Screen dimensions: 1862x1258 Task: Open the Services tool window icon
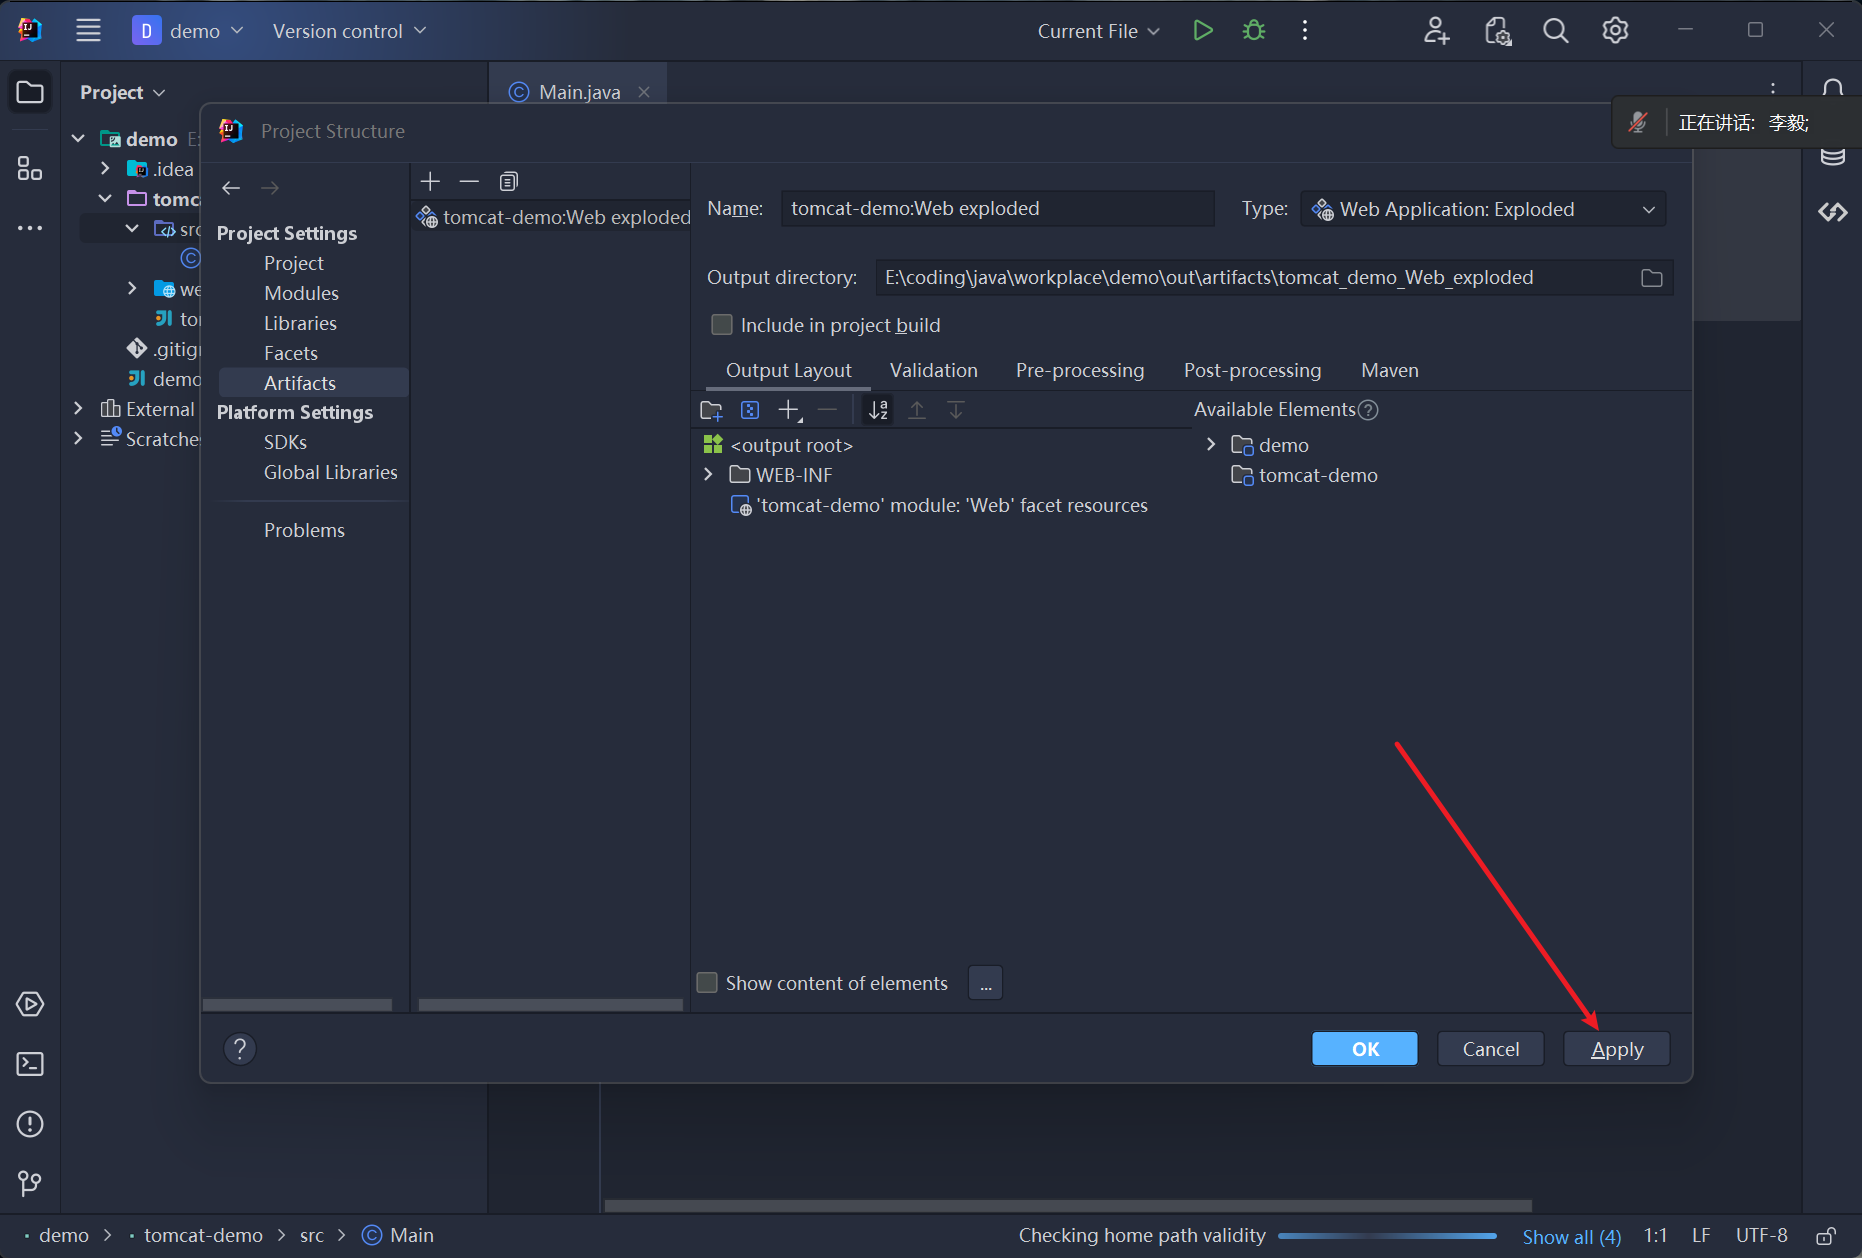[x=30, y=1004]
